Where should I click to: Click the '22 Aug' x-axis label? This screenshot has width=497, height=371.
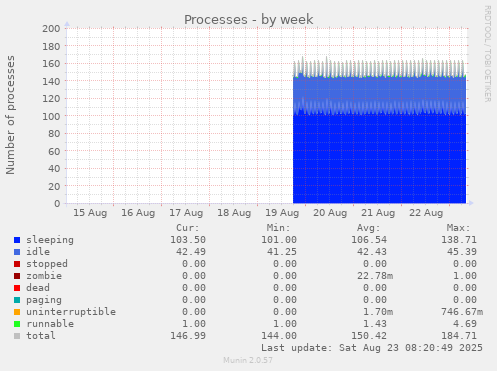click(x=426, y=213)
